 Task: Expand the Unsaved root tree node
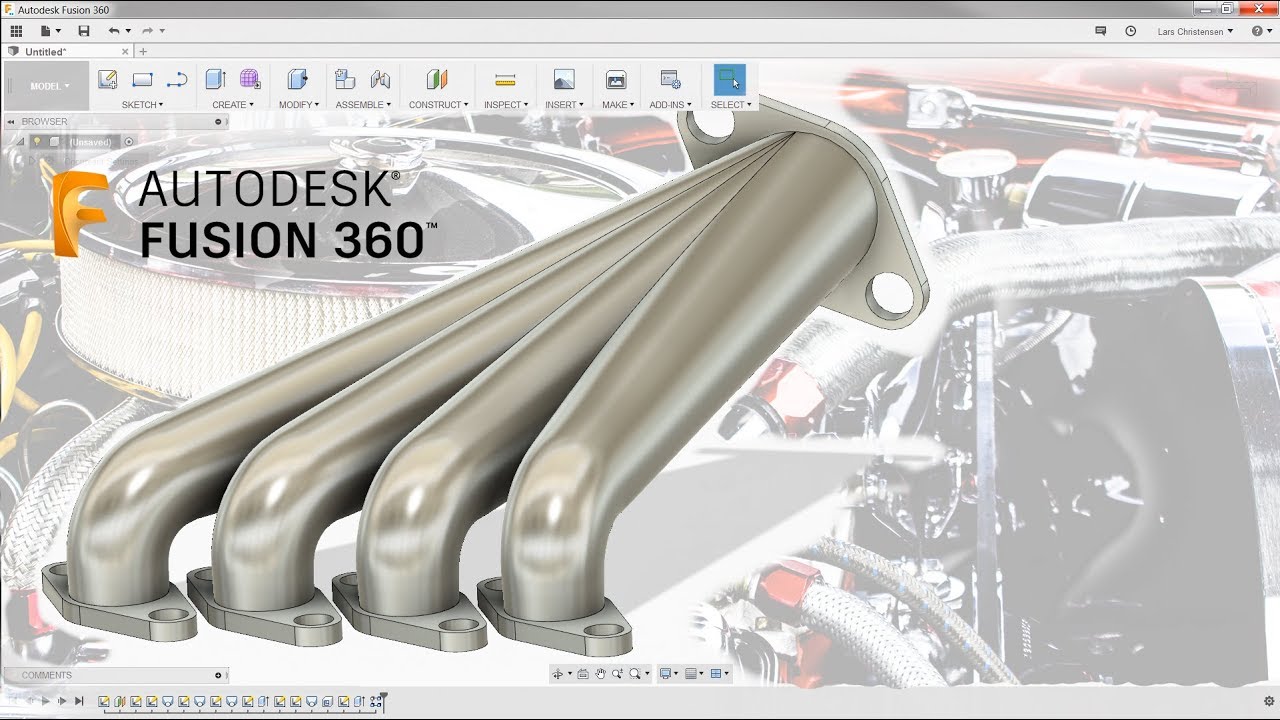22,142
